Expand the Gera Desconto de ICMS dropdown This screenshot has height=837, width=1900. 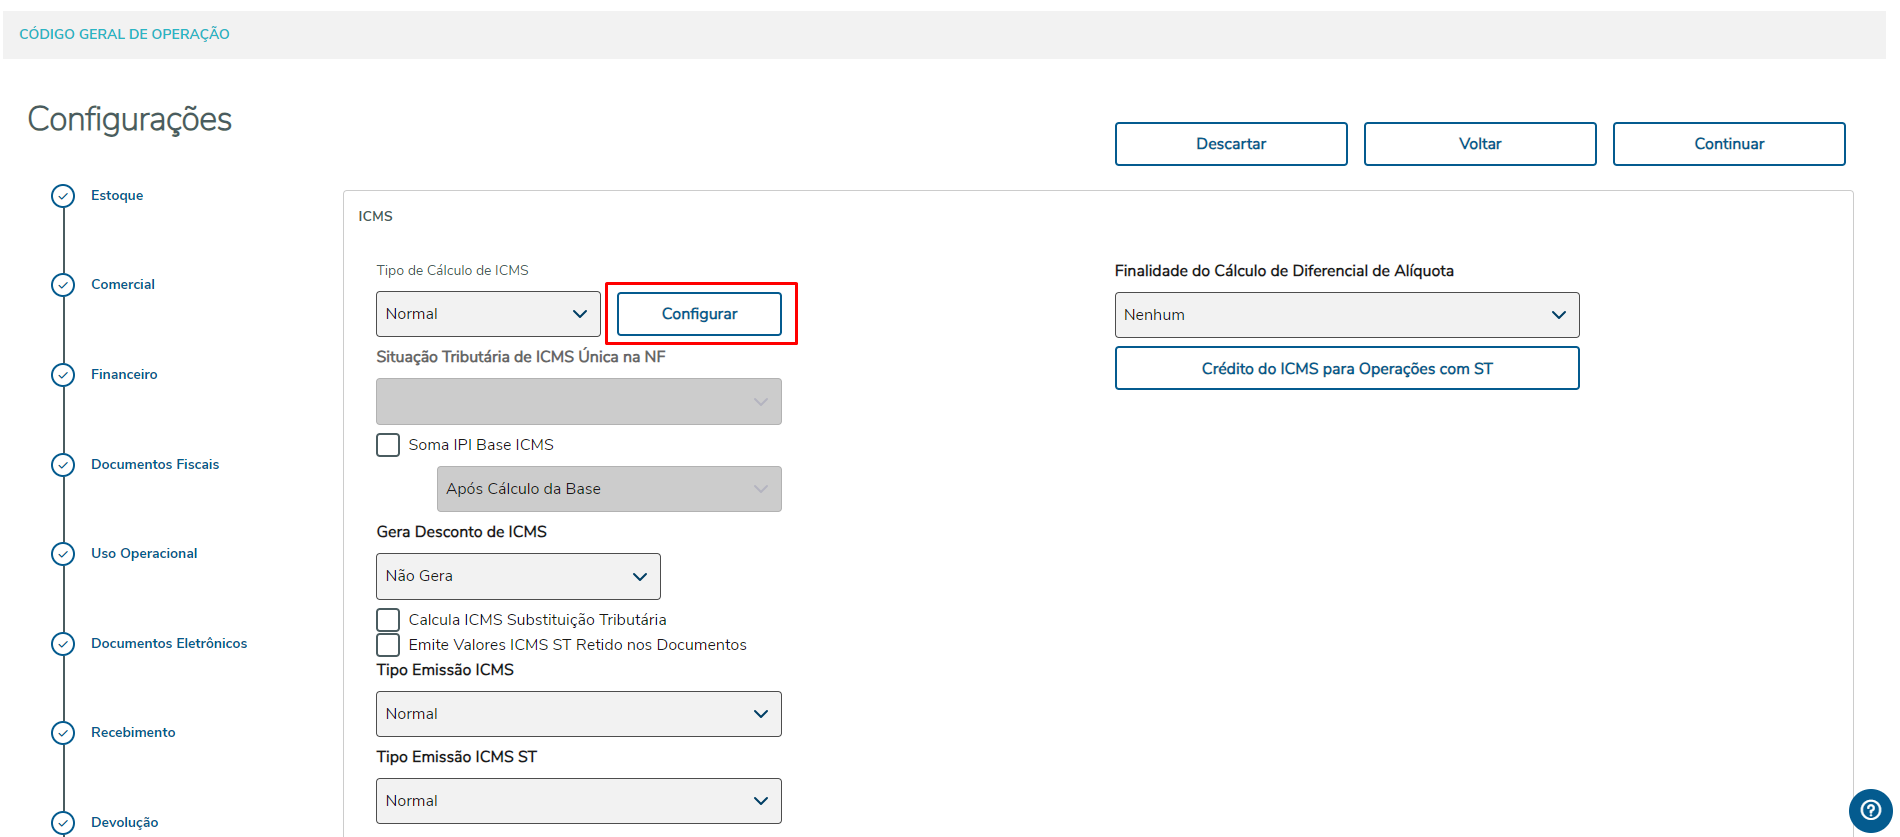[x=518, y=576]
